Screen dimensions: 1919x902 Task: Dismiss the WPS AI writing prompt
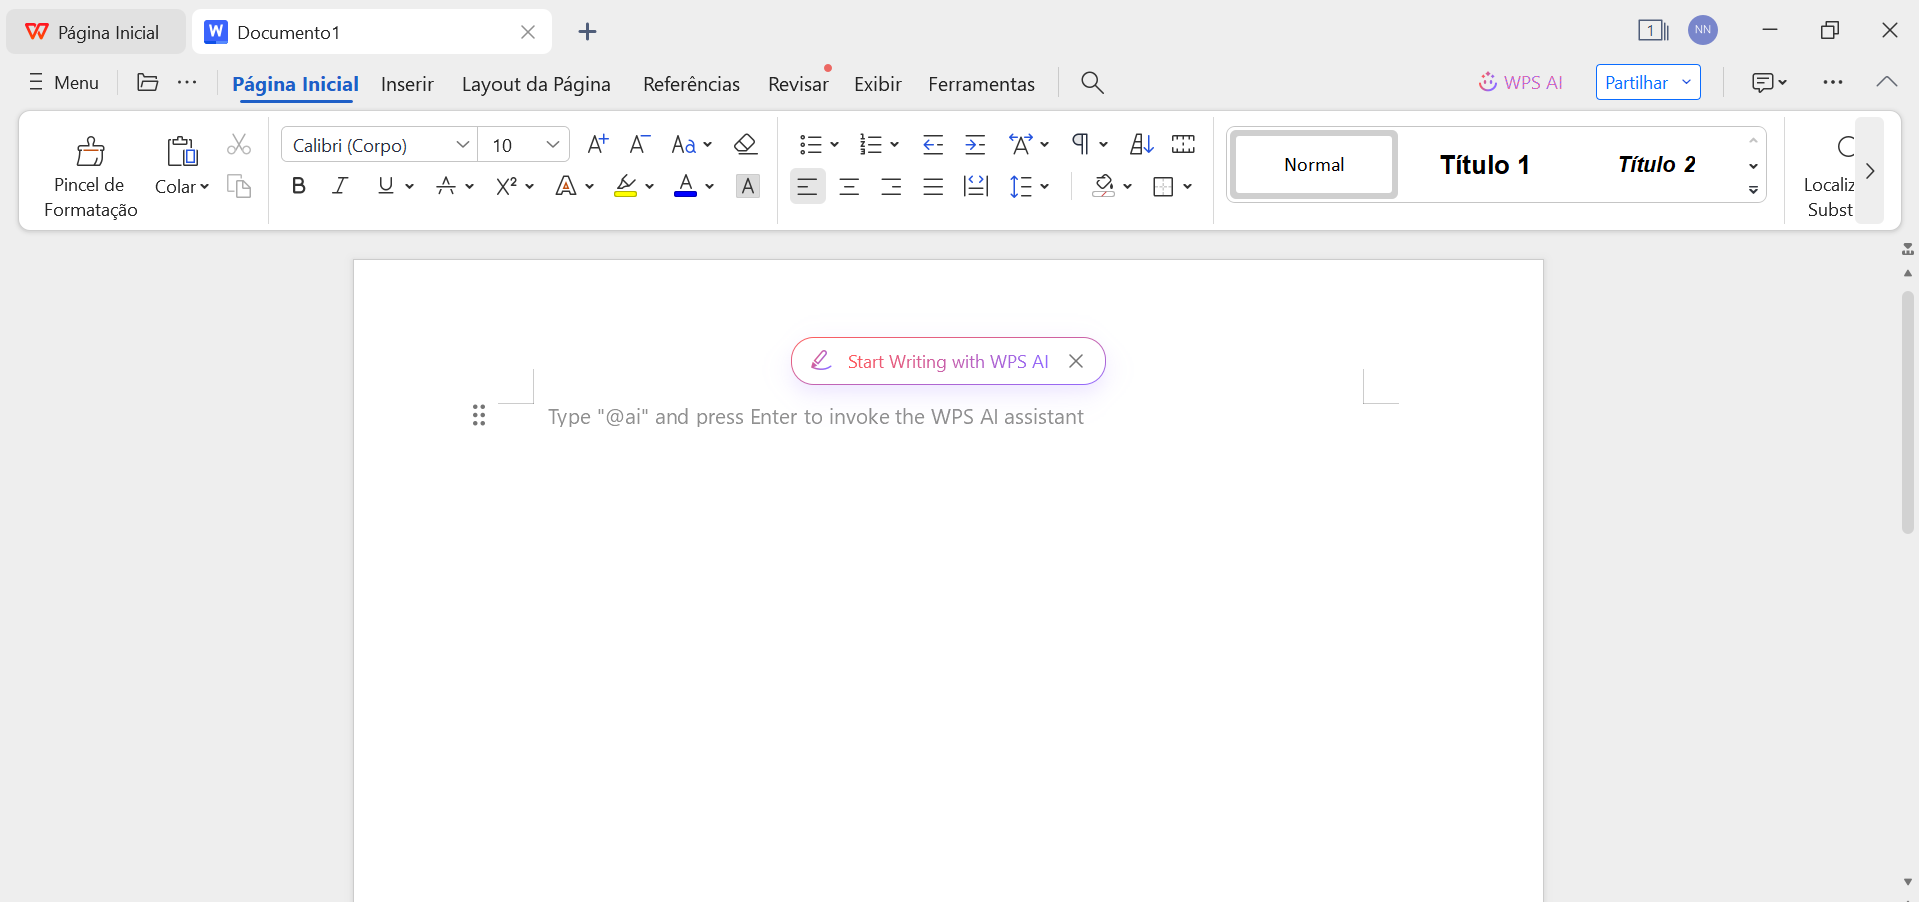click(1076, 361)
